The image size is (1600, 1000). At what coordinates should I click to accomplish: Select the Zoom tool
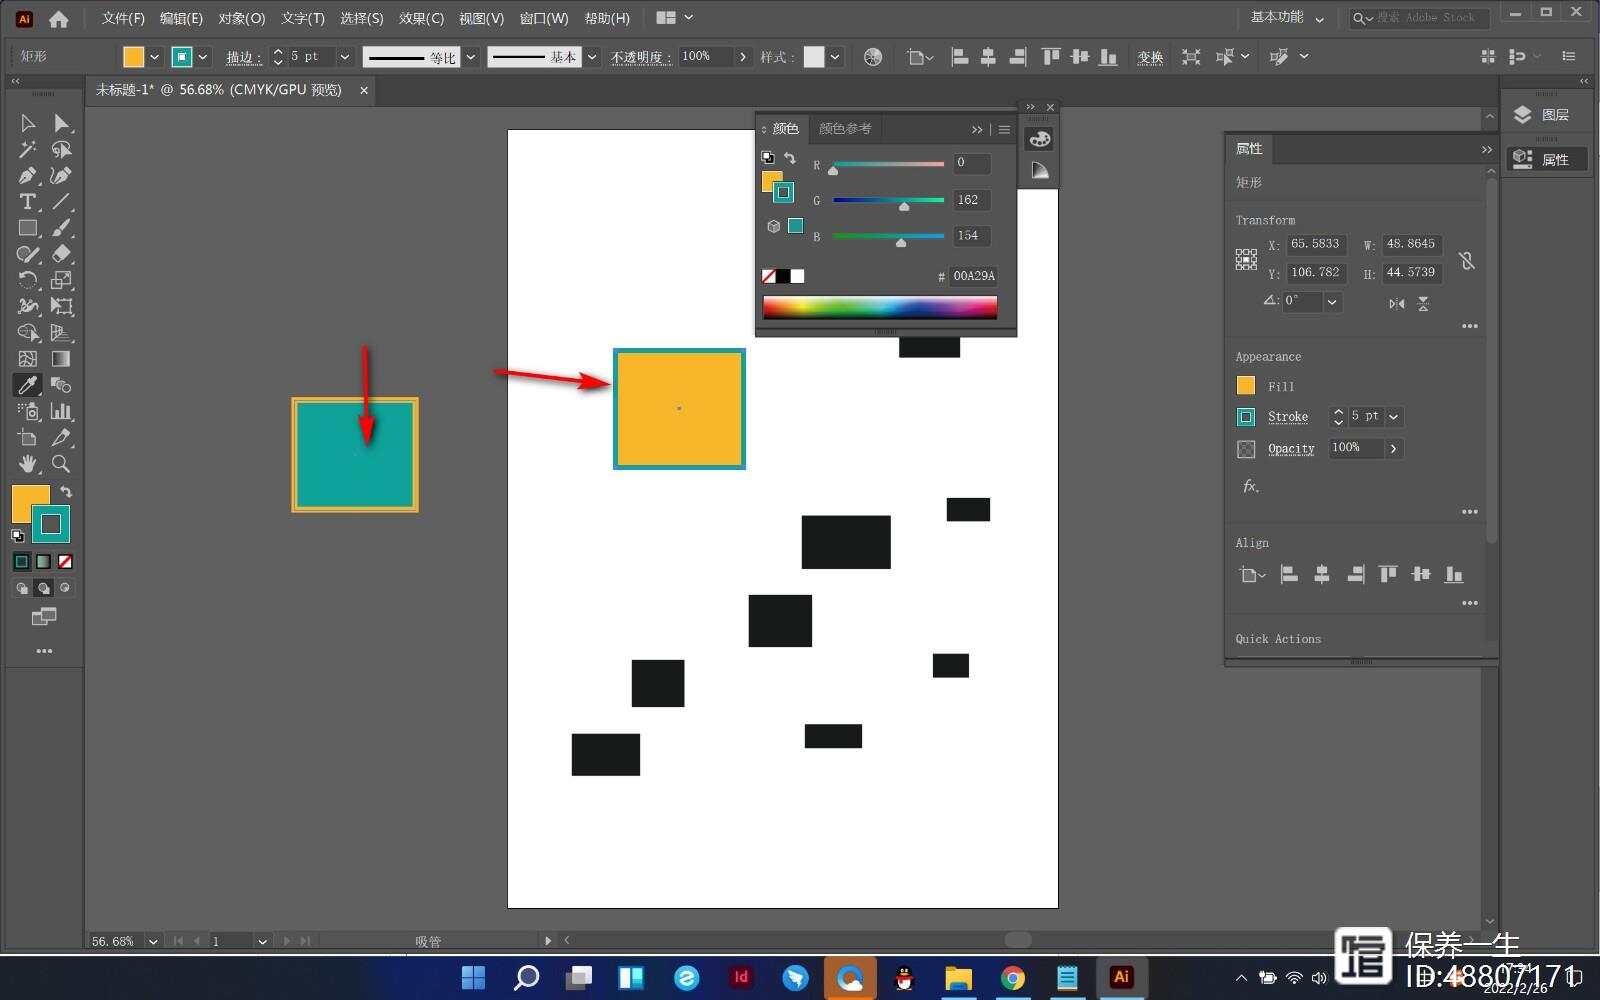(61, 464)
